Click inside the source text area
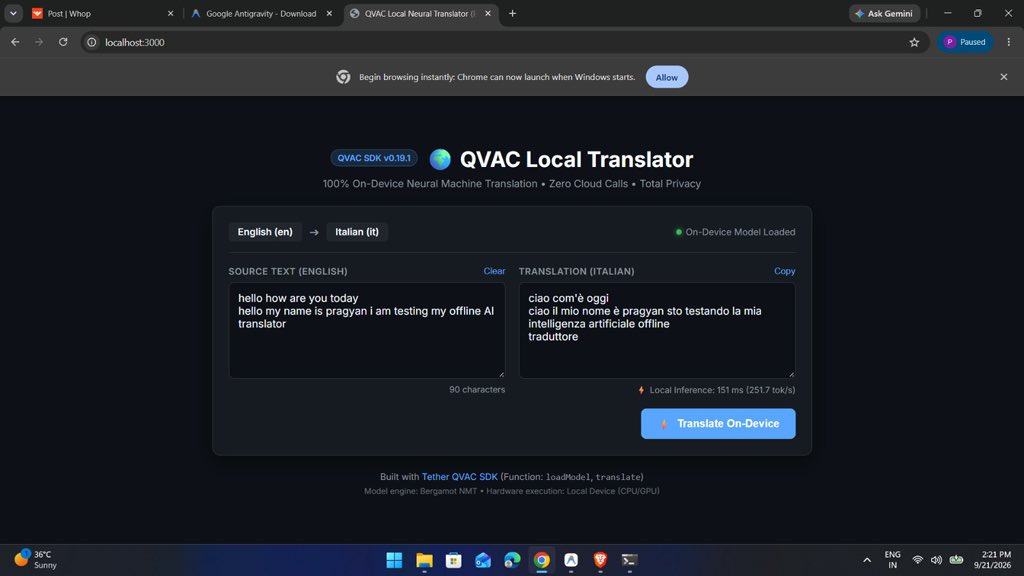 pos(367,330)
